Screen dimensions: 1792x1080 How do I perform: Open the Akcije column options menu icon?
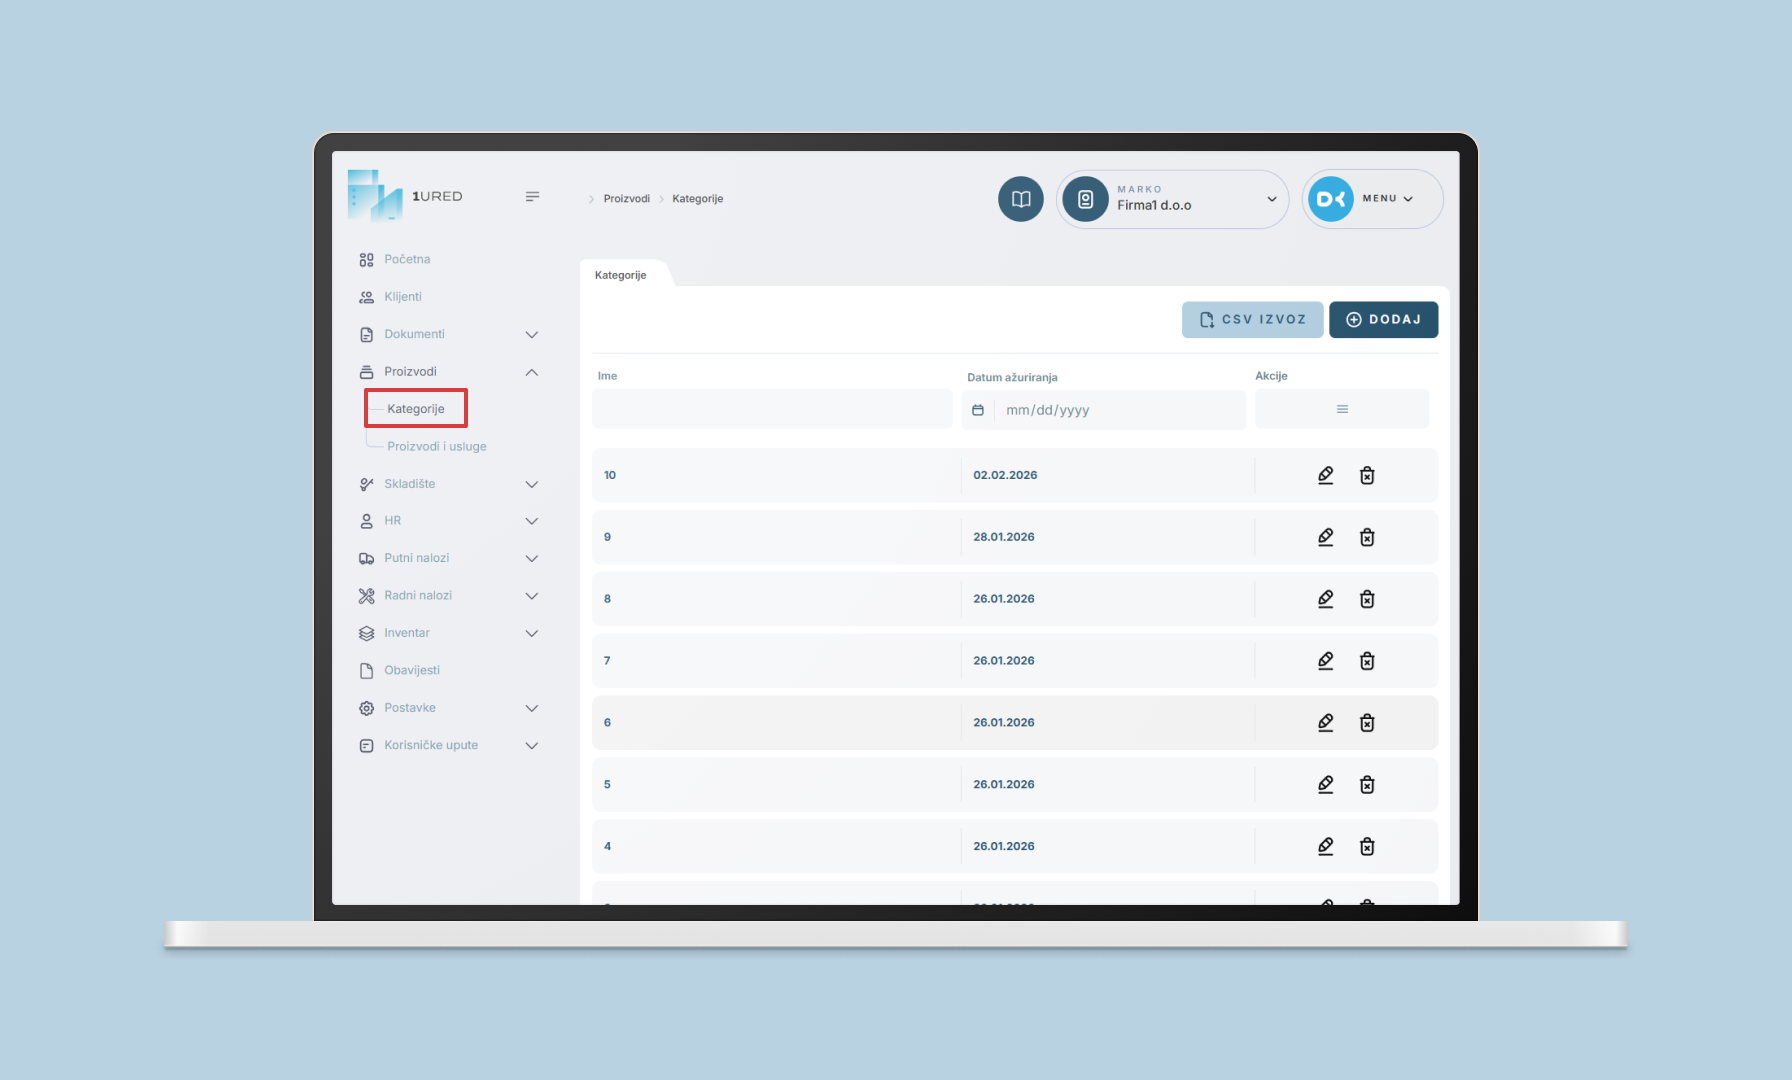[x=1342, y=409]
